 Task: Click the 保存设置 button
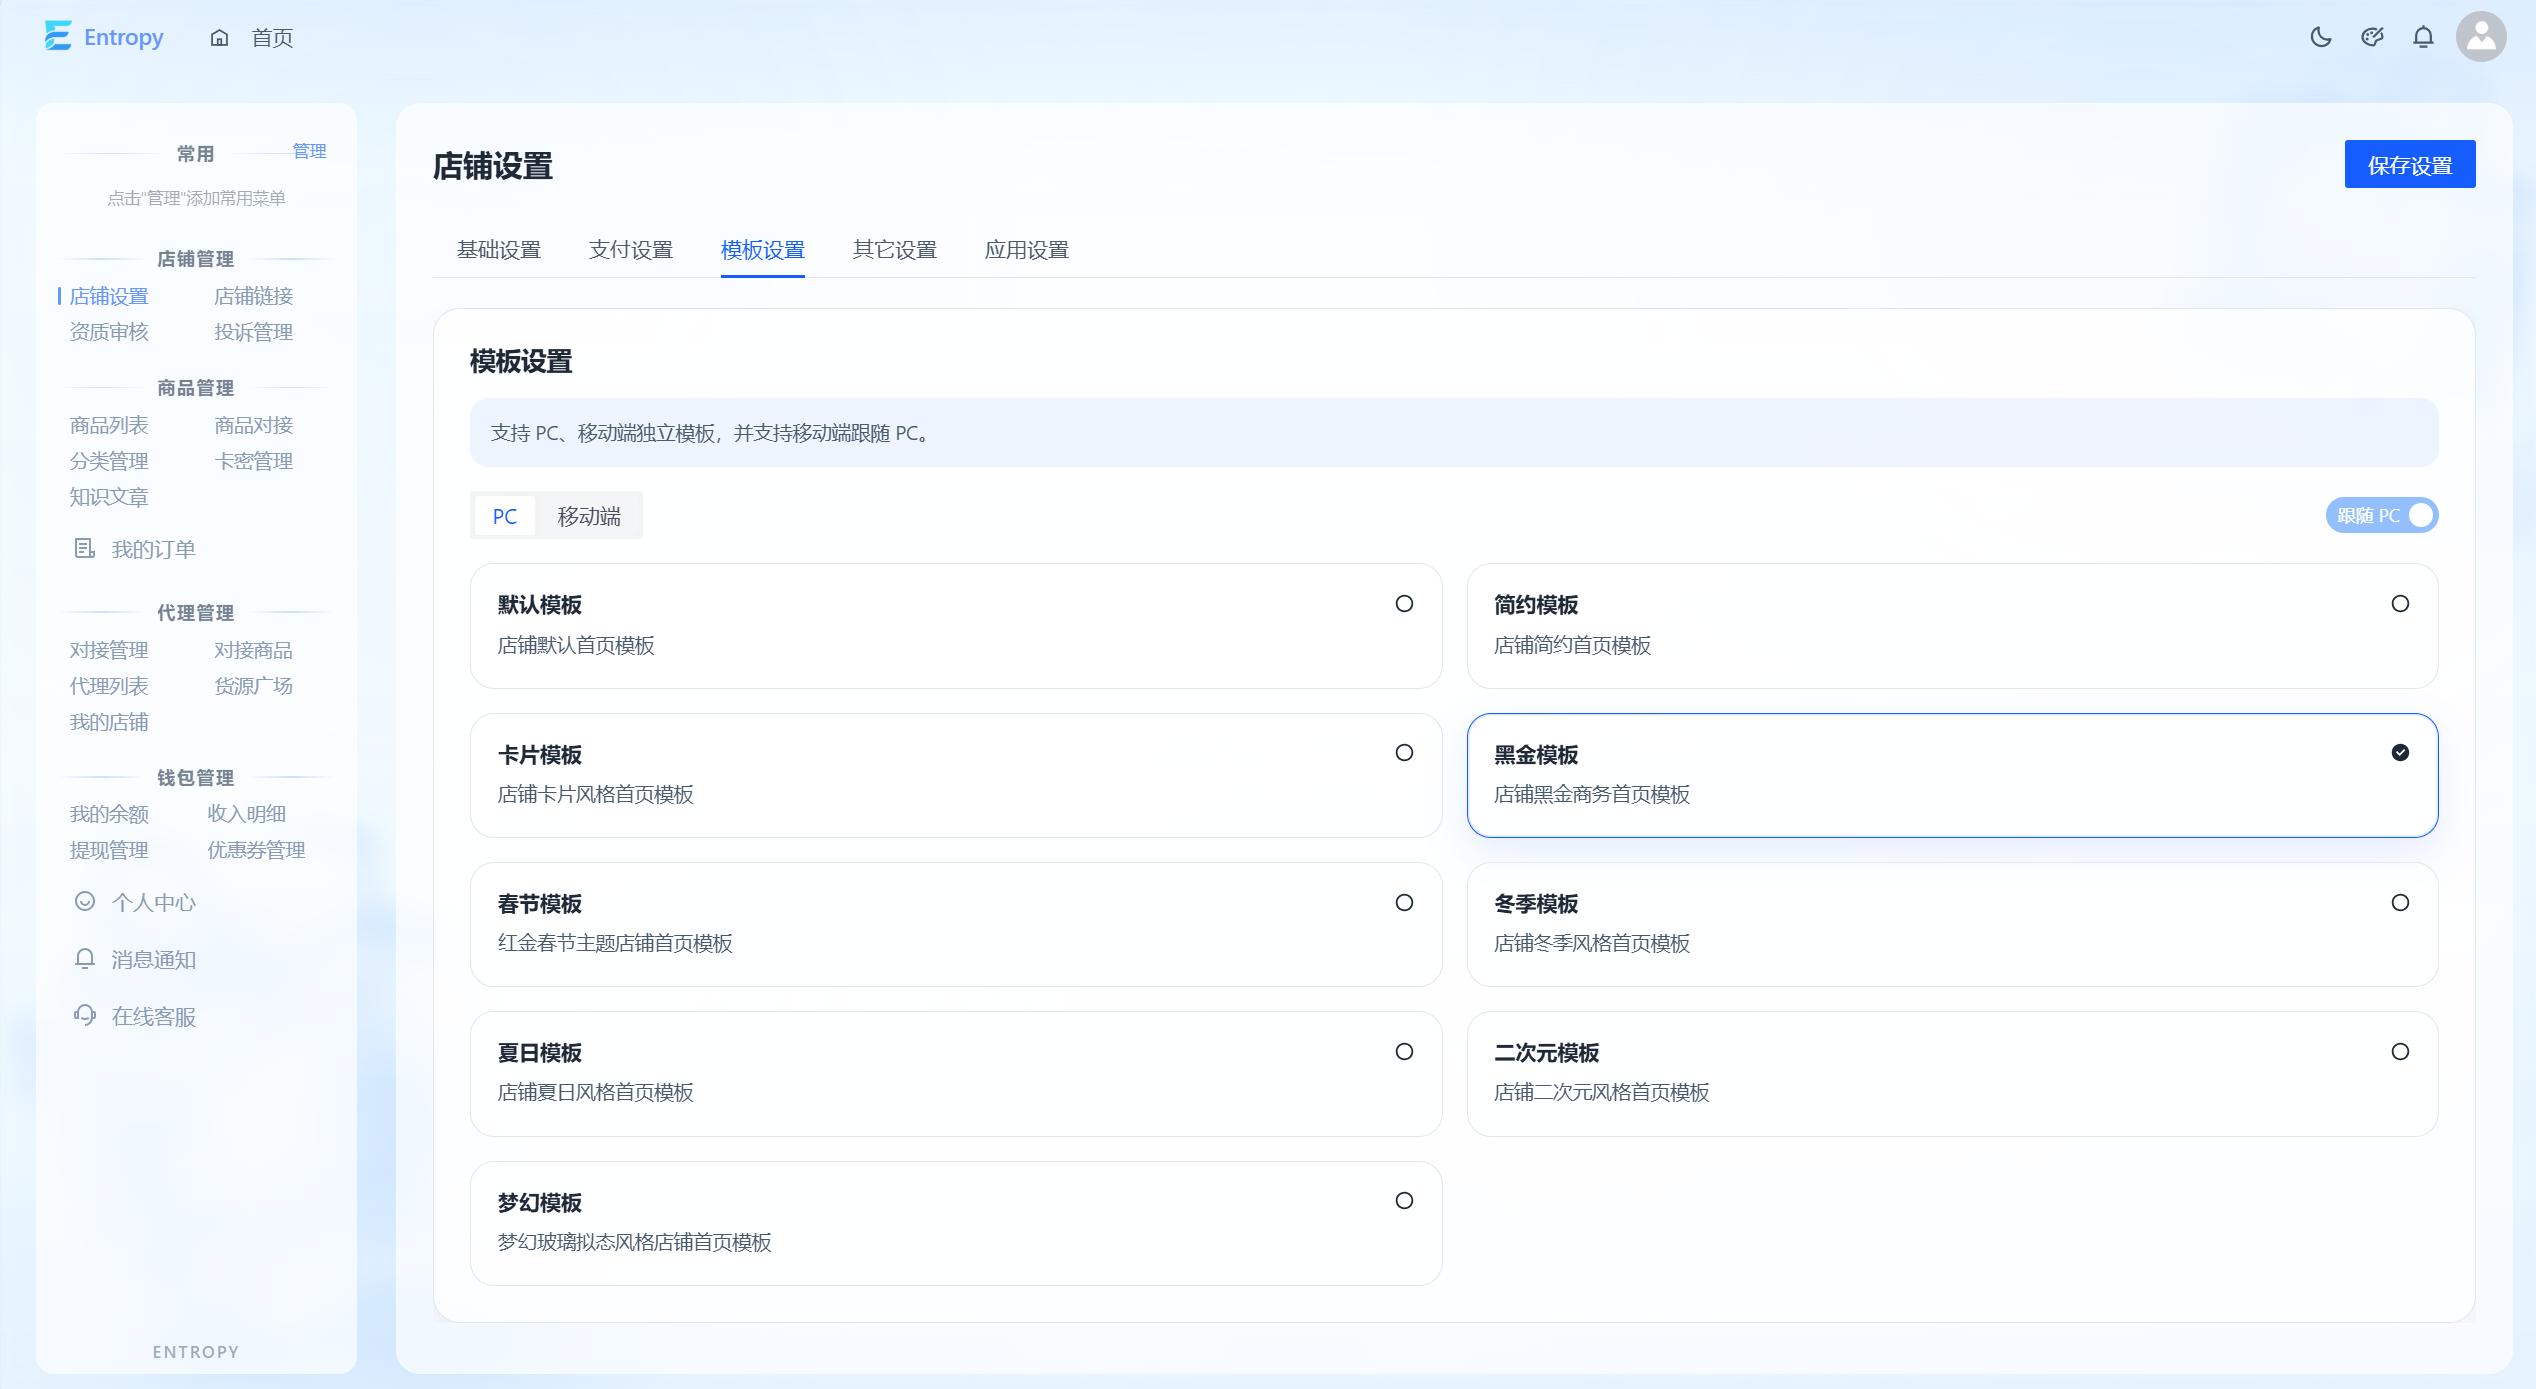[x=2410, y=165]
